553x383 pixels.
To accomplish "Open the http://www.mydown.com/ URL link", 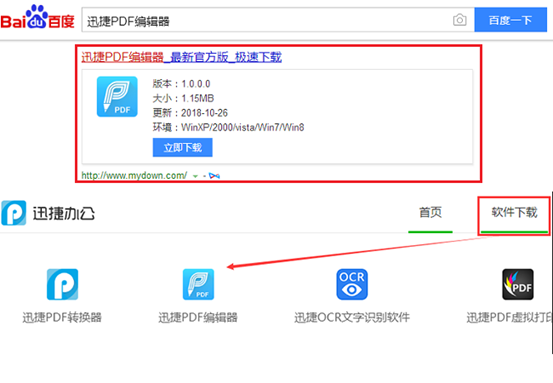I will pos(134,175).
